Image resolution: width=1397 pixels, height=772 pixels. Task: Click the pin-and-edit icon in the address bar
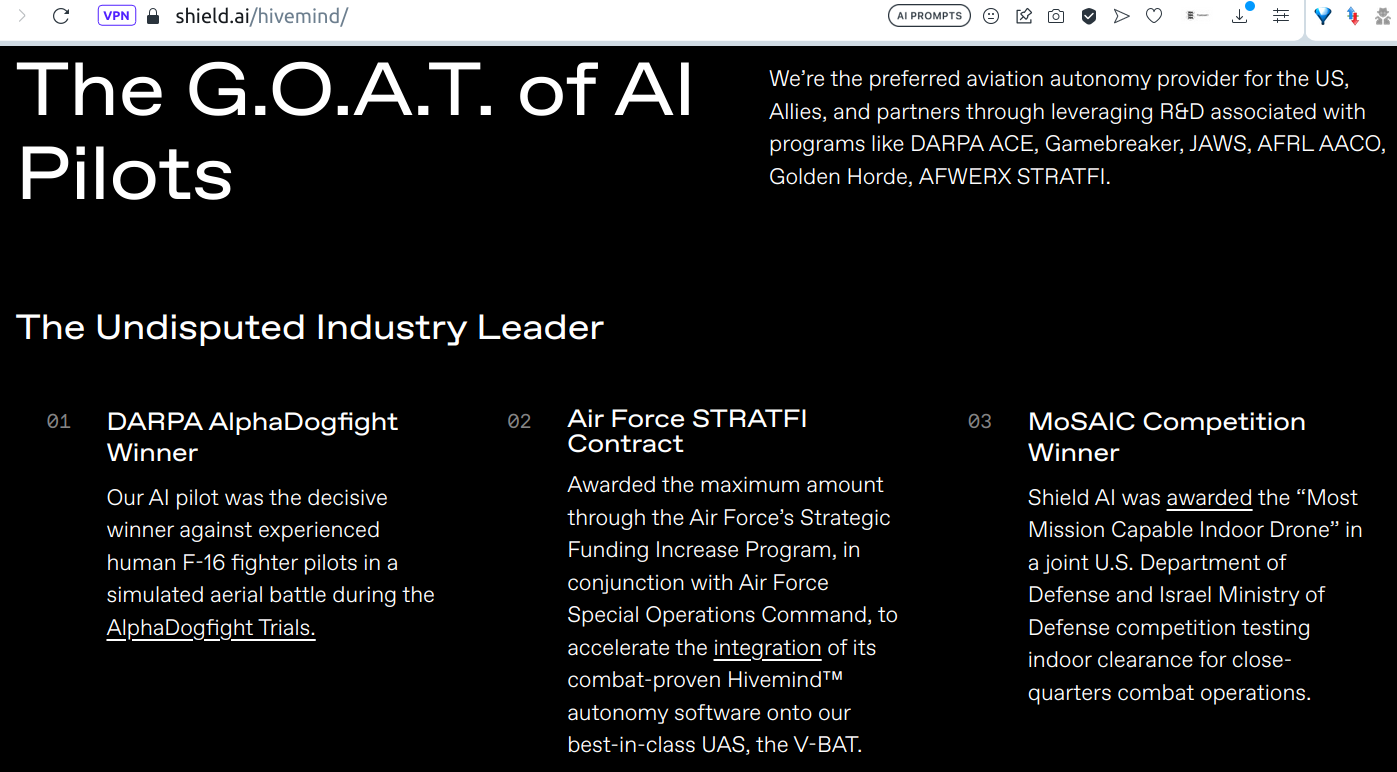point(1023,16)
